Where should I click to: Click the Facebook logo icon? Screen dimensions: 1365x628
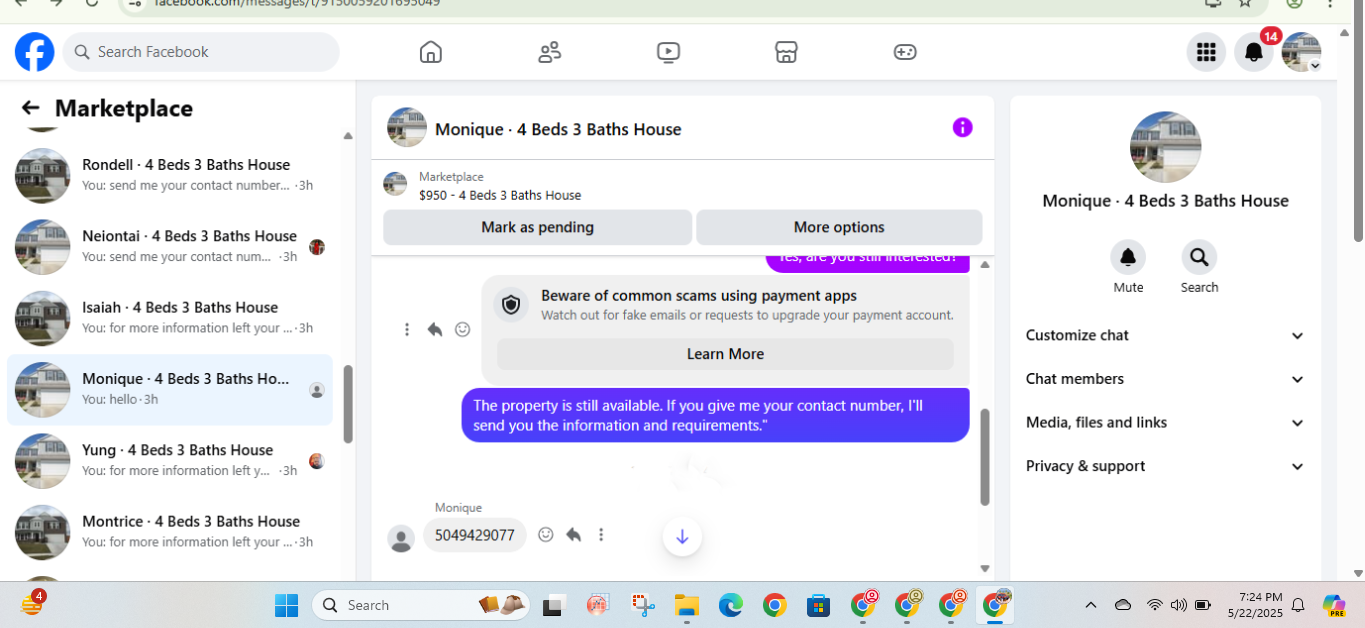pyautogui.click(x=34, y=52)
